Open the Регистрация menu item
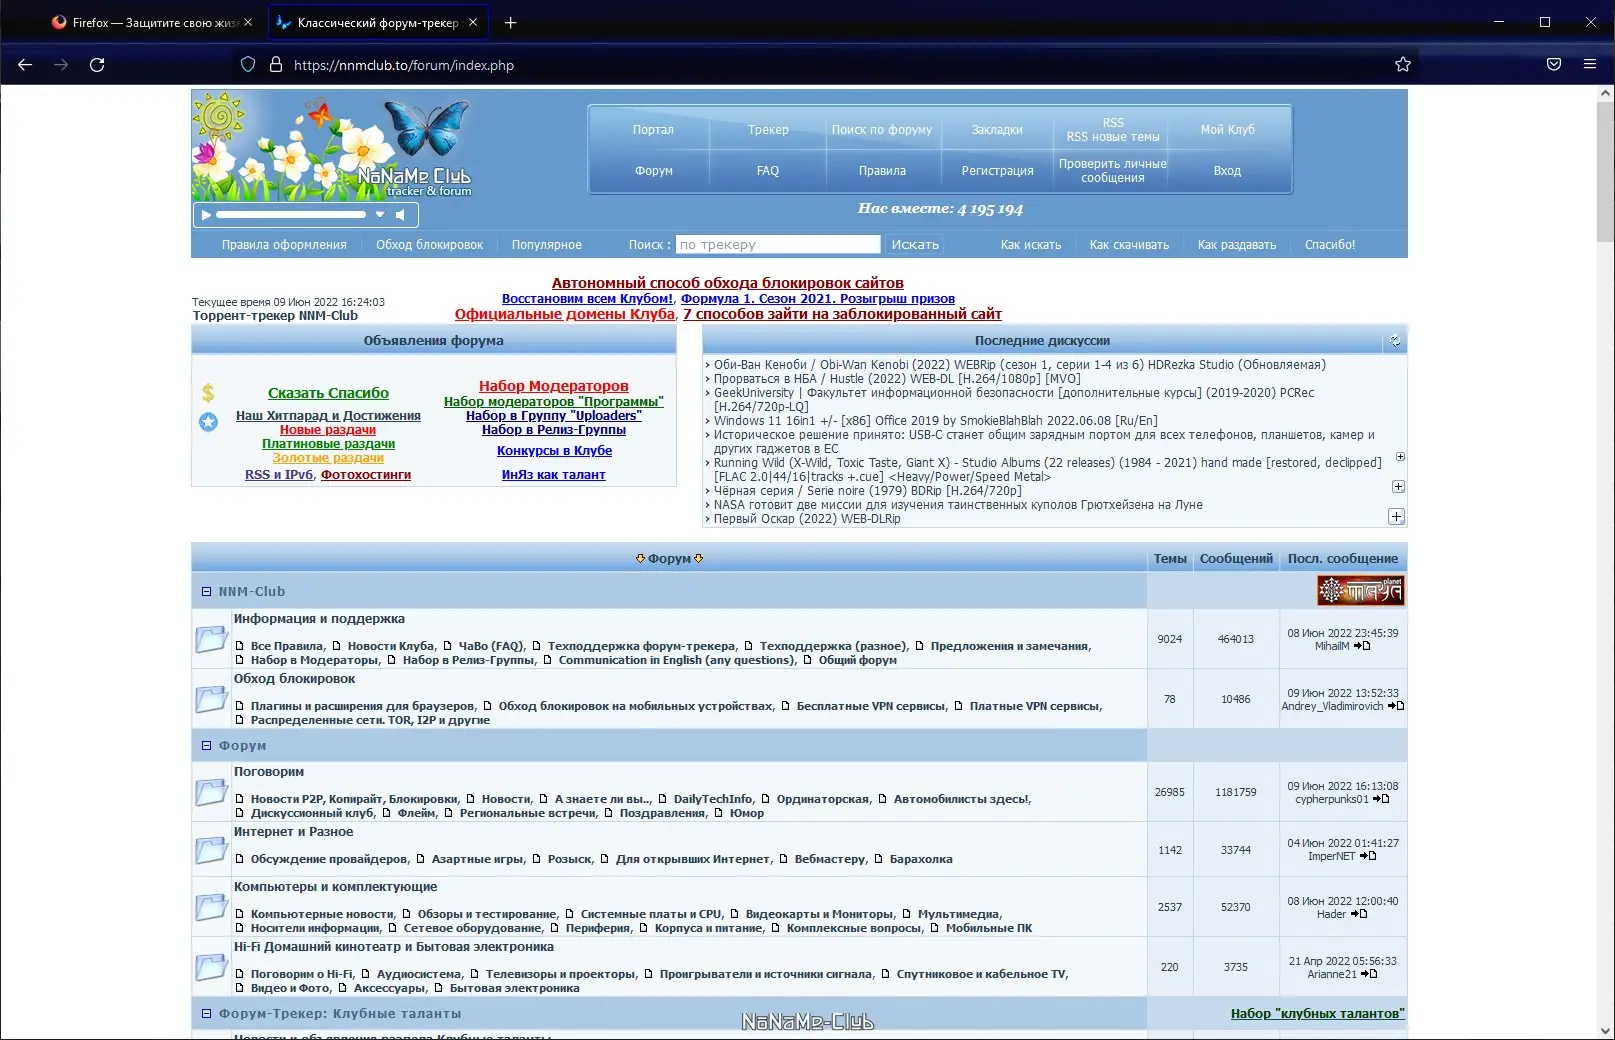This screenshot has width=1615, height=1040. pyautogui.click(x=997, y=171)
